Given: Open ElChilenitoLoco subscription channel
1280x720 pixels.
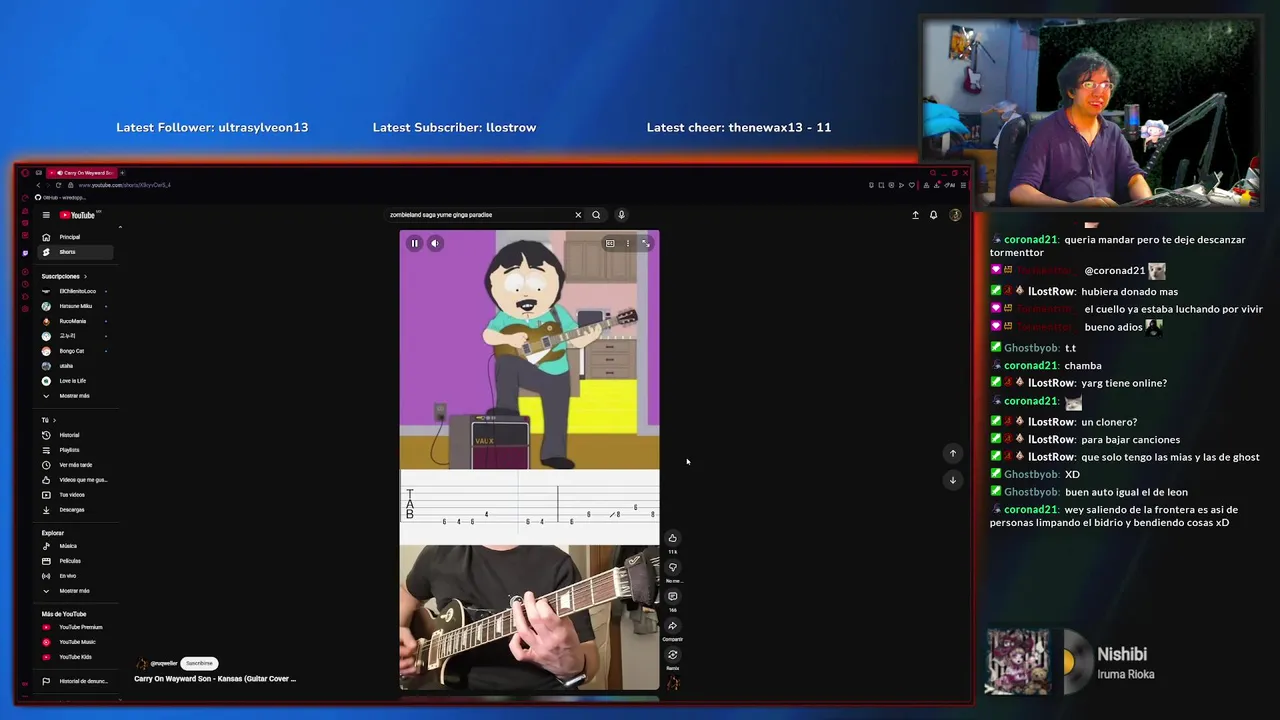Looking at the screenshot, I should [x=75, y=291].
